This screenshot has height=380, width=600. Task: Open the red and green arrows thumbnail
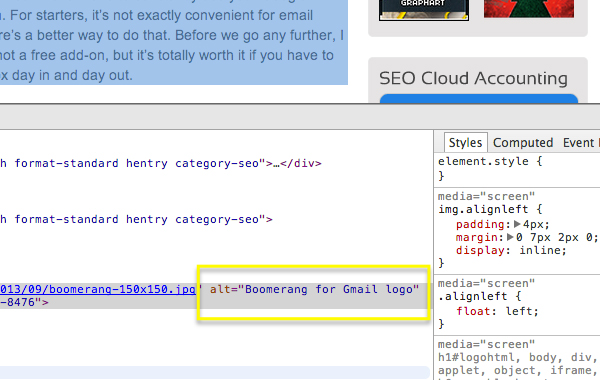tap(528, 9)
